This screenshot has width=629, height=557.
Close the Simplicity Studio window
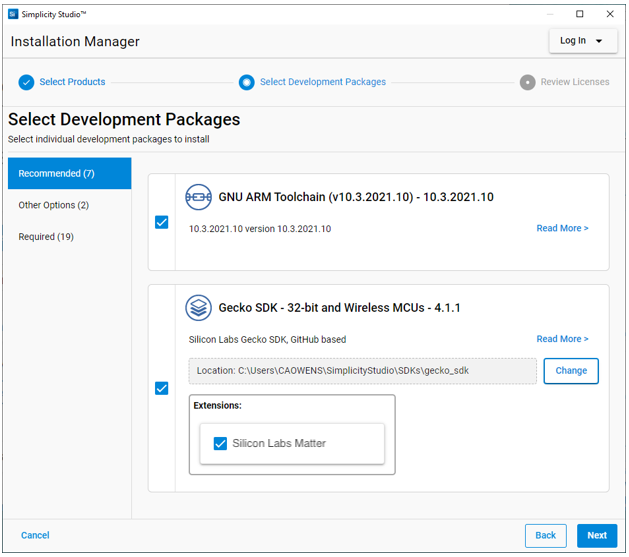point(610,14)
